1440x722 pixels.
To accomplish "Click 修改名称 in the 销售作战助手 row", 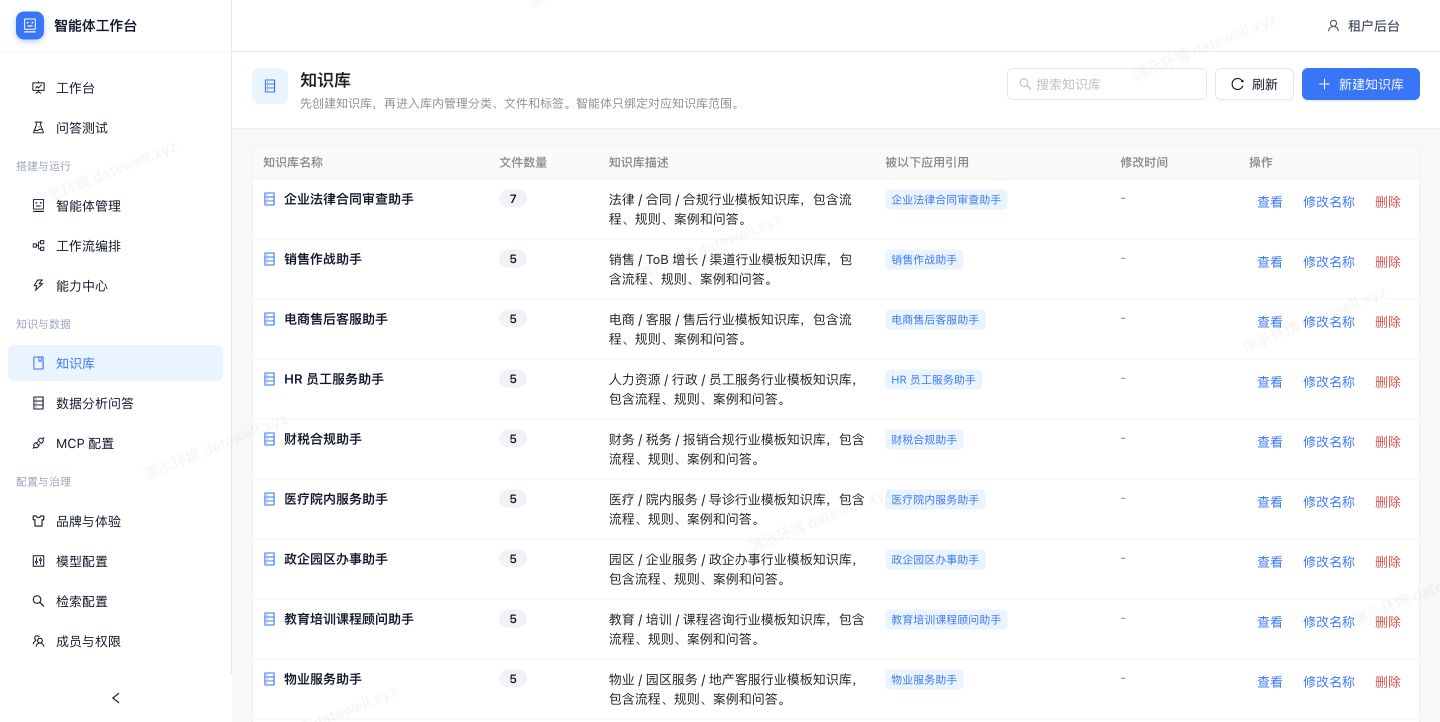I will click(x=1329, y=262).
